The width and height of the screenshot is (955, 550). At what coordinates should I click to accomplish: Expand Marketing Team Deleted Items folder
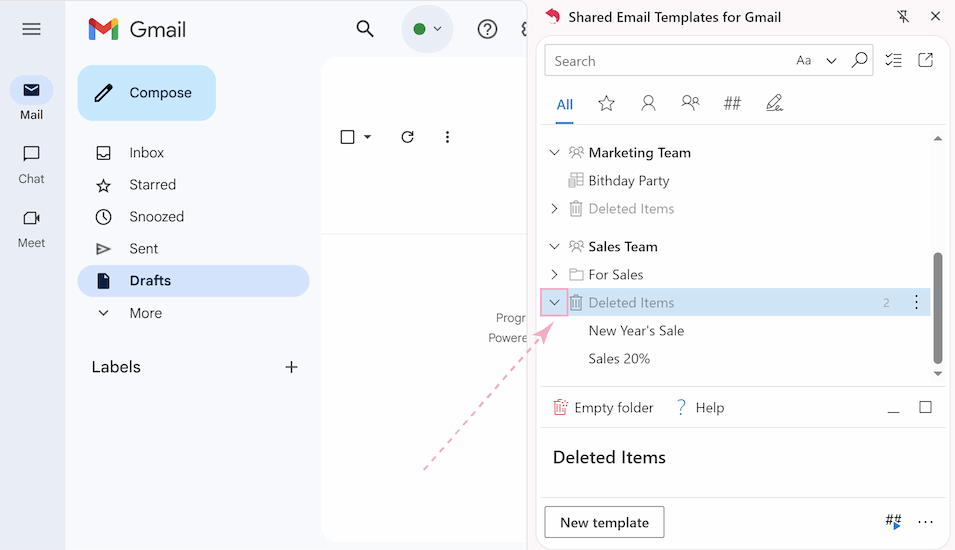pos(554,209)
